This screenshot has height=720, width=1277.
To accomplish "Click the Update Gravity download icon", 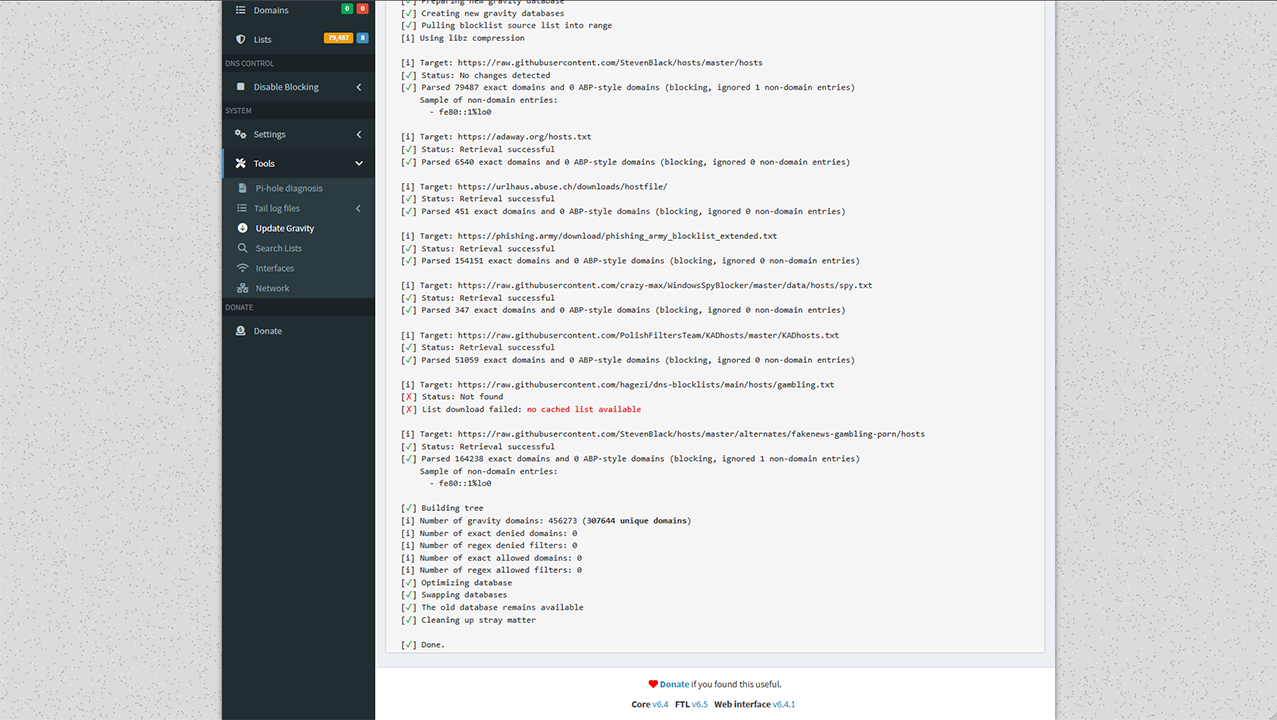I will [243, 228].
